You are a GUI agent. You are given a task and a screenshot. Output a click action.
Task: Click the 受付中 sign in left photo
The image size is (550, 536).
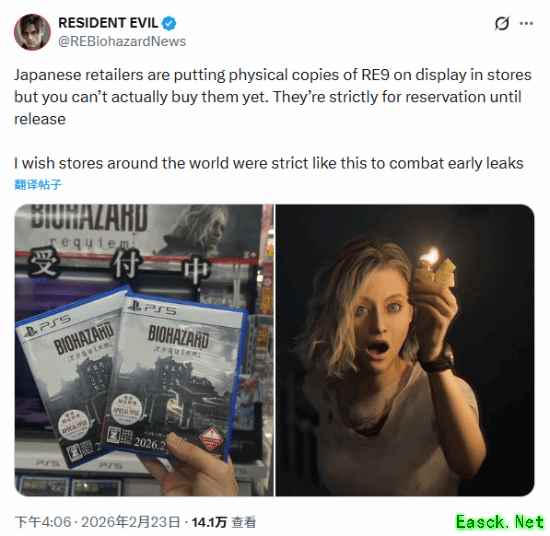pos(120,267)
